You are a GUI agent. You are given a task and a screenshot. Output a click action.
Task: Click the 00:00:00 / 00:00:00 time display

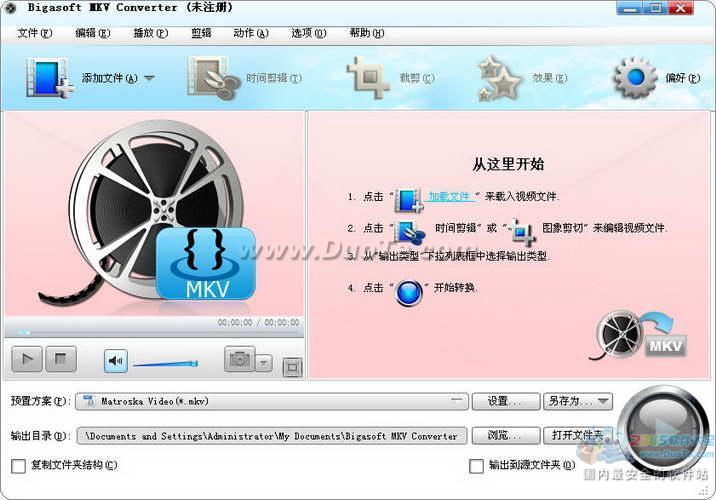coord(258,322)
